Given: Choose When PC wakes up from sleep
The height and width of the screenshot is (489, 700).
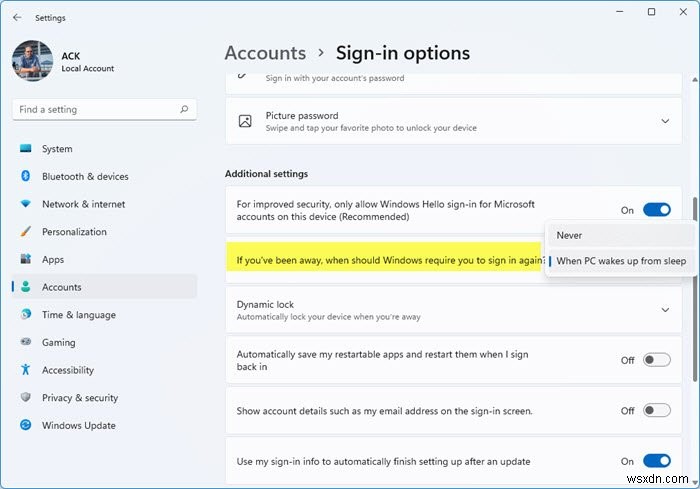Looking at the screenshot, I should click(x=621, y=261).
